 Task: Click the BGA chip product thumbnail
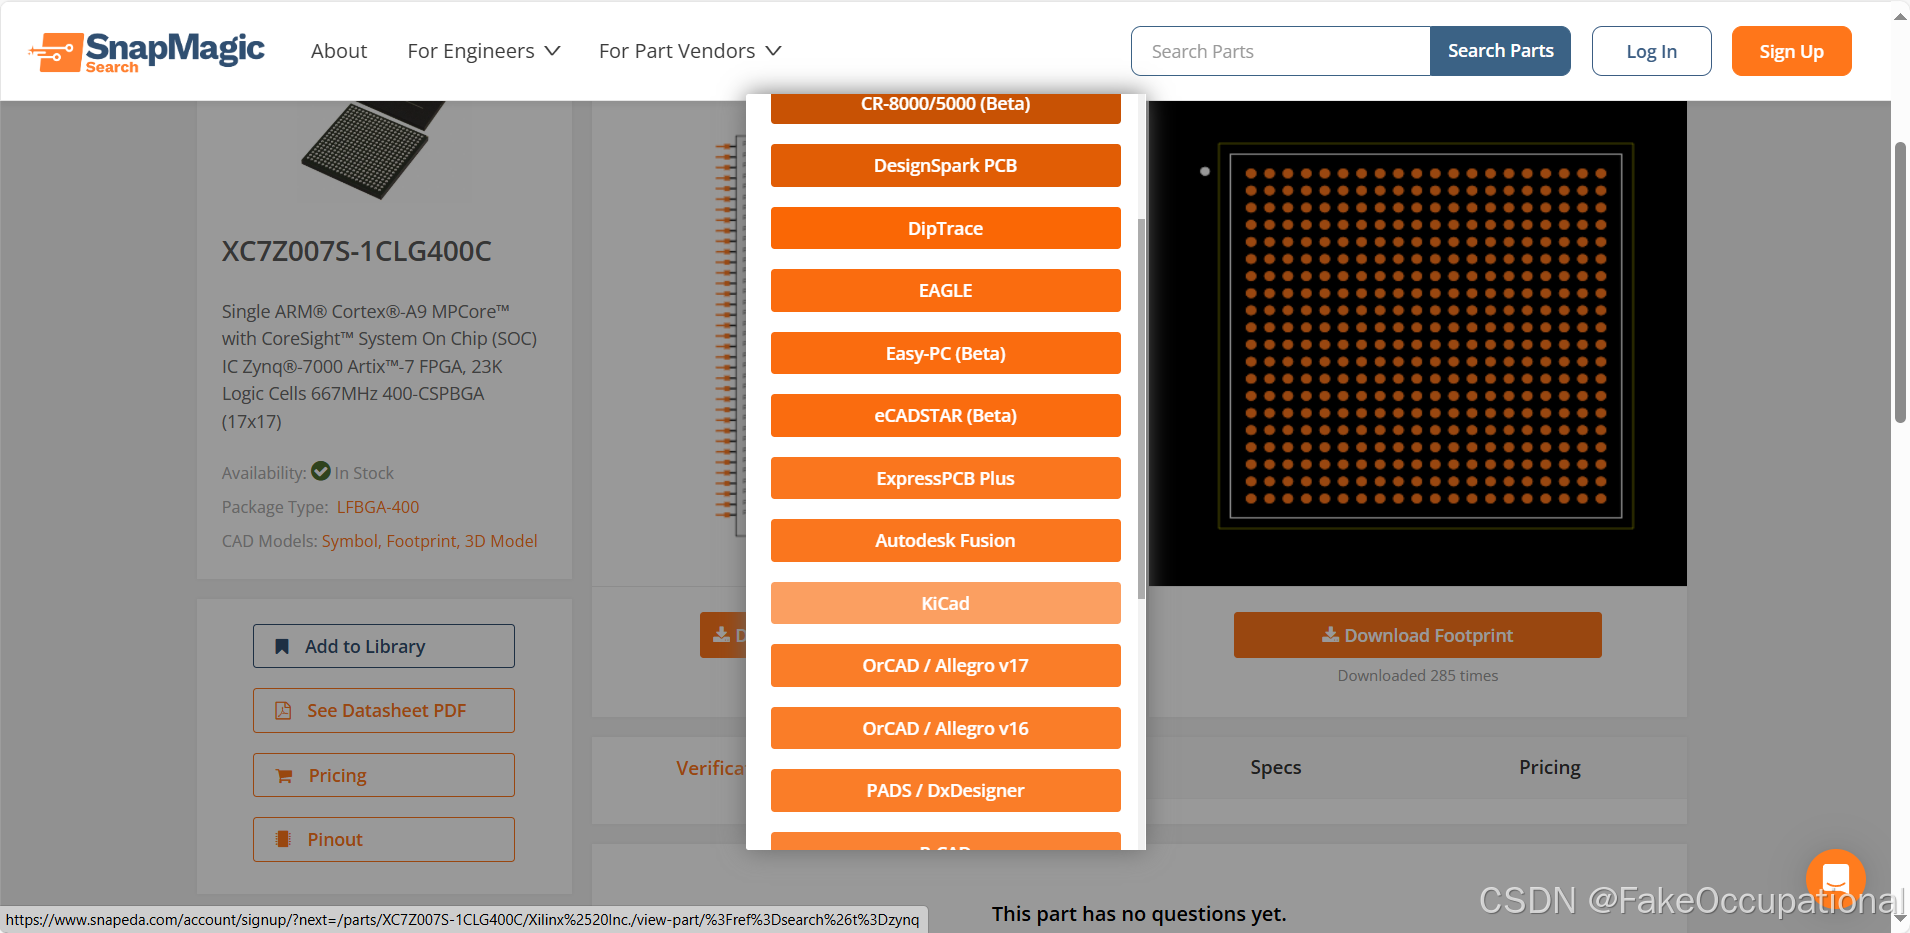tap(374, 148)
